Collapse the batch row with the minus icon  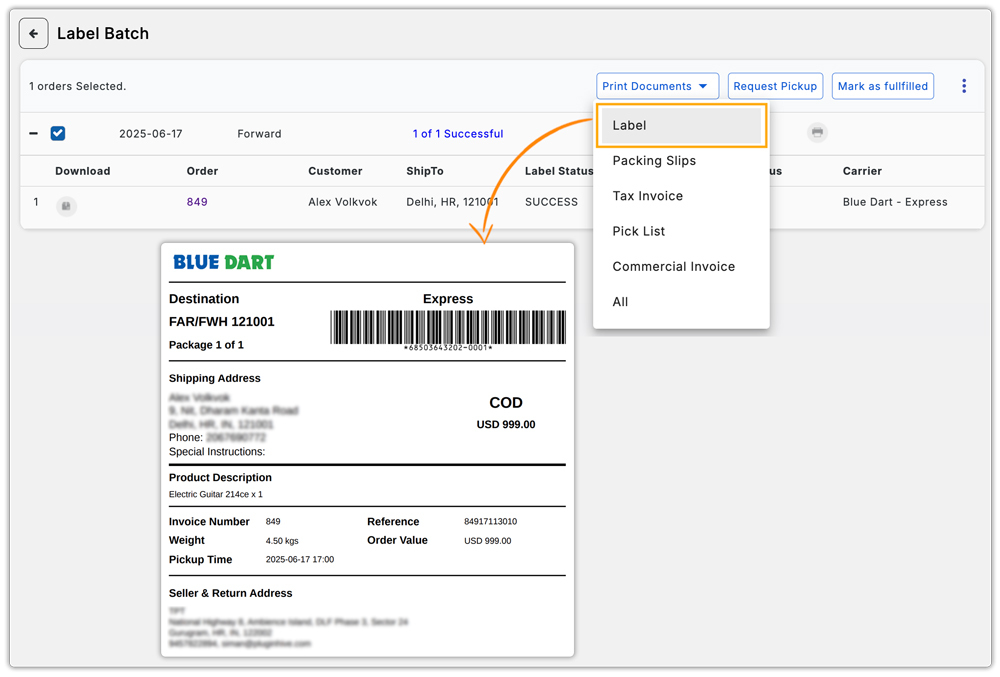pos(33,133)
